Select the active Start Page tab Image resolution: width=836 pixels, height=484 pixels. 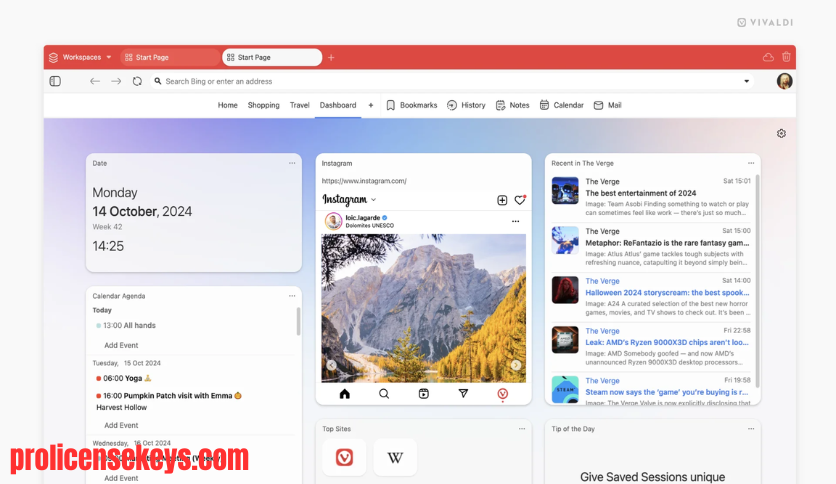point(272,57)
